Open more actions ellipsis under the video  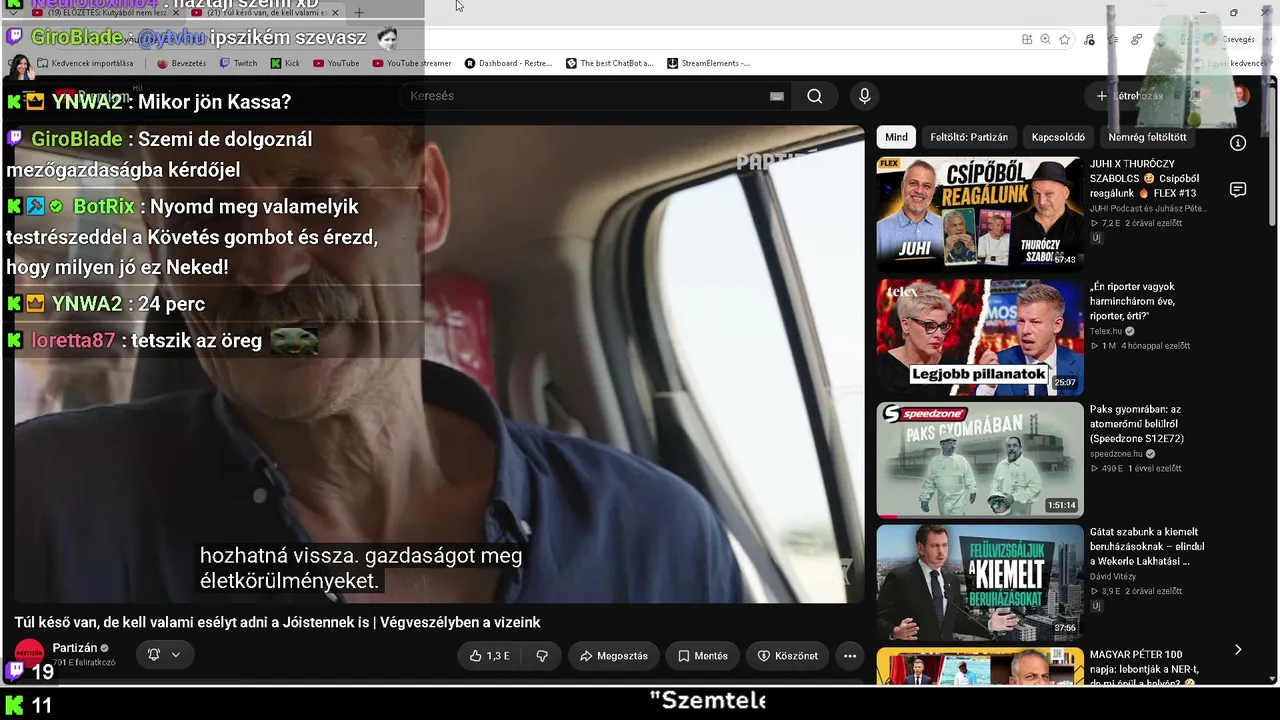850,656
